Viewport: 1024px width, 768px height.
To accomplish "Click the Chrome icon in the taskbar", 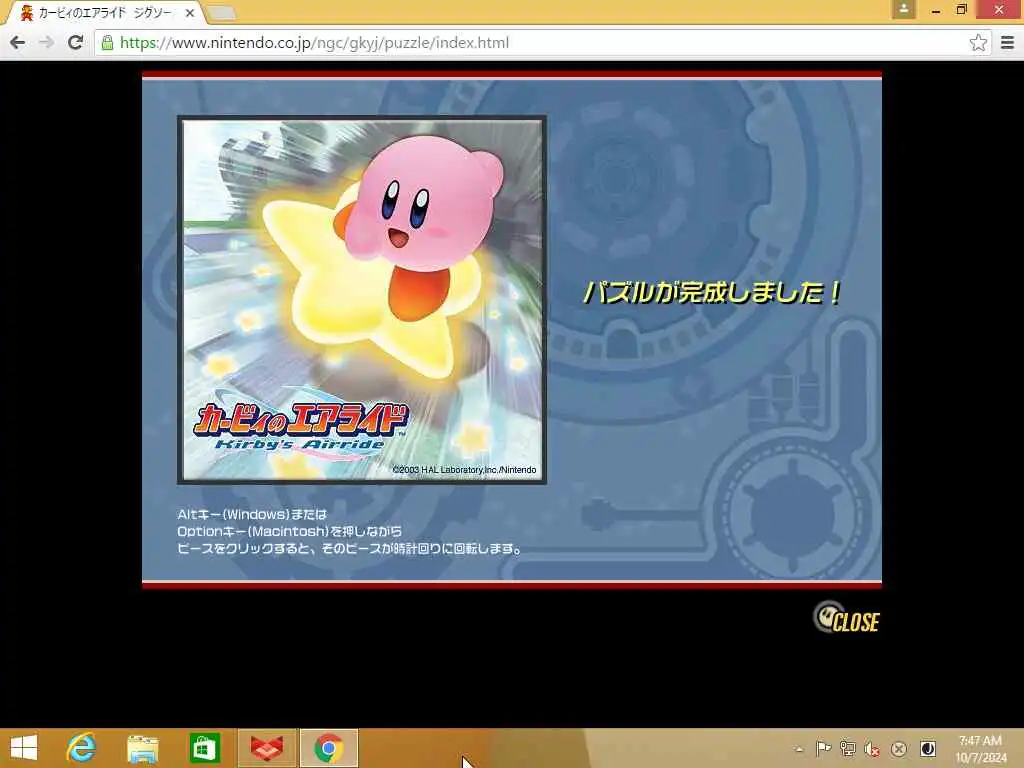I will pos(329,748).
